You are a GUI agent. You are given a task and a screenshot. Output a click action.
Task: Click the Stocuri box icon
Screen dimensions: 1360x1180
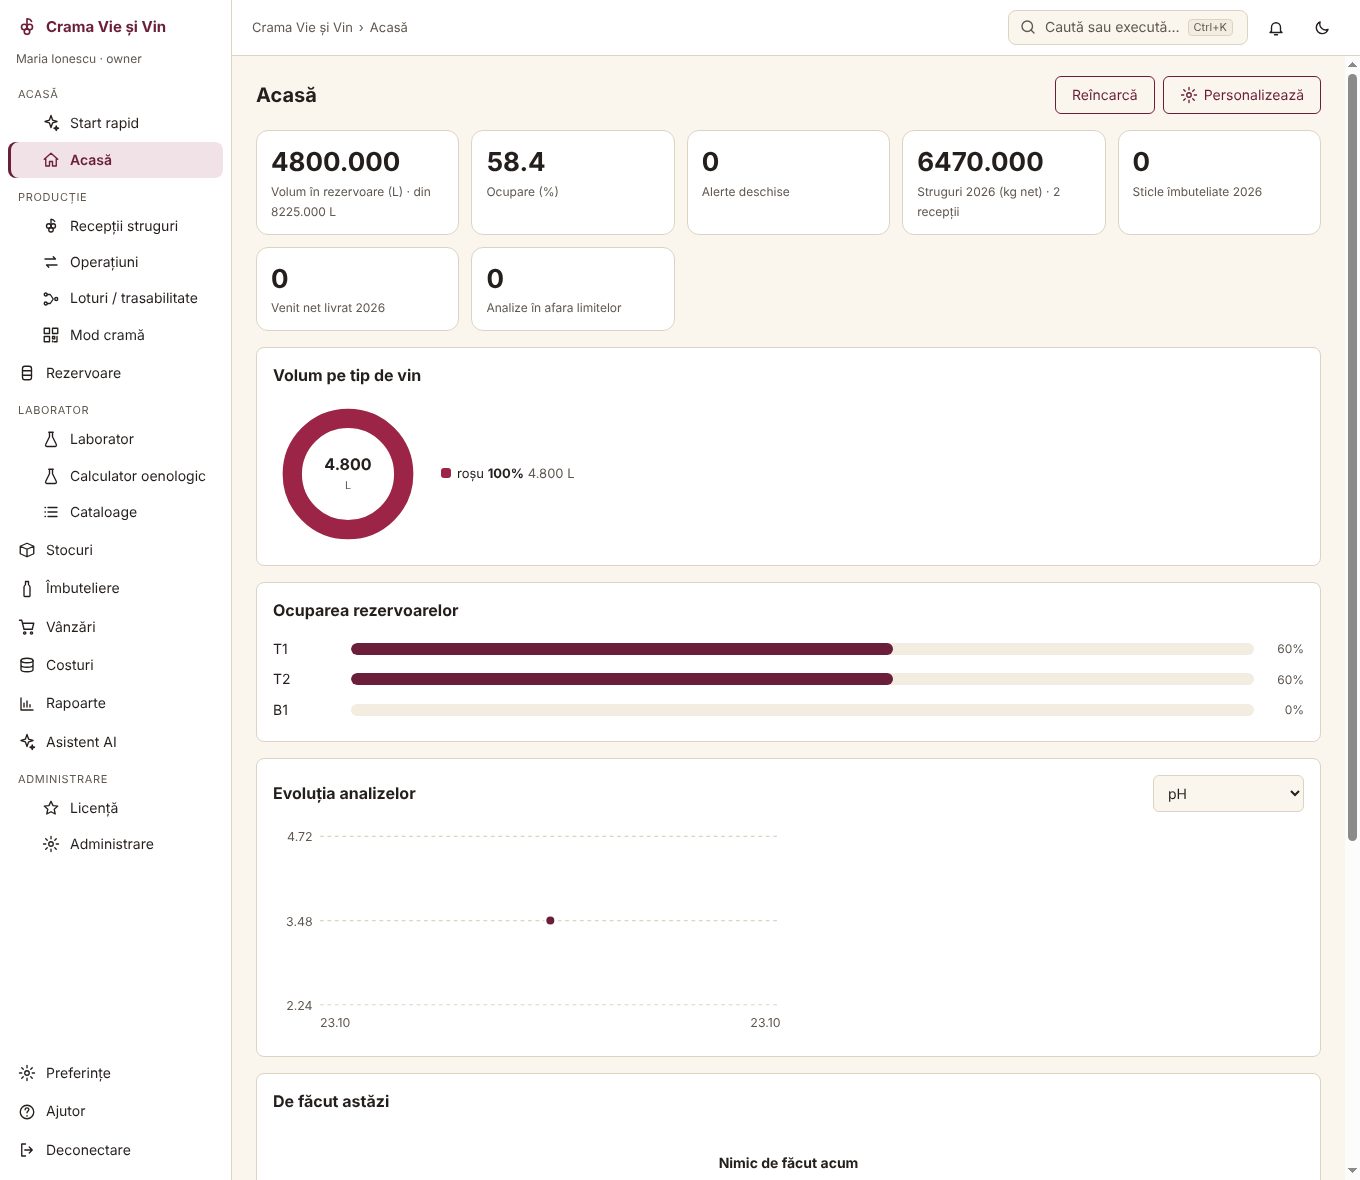point(27,550)
